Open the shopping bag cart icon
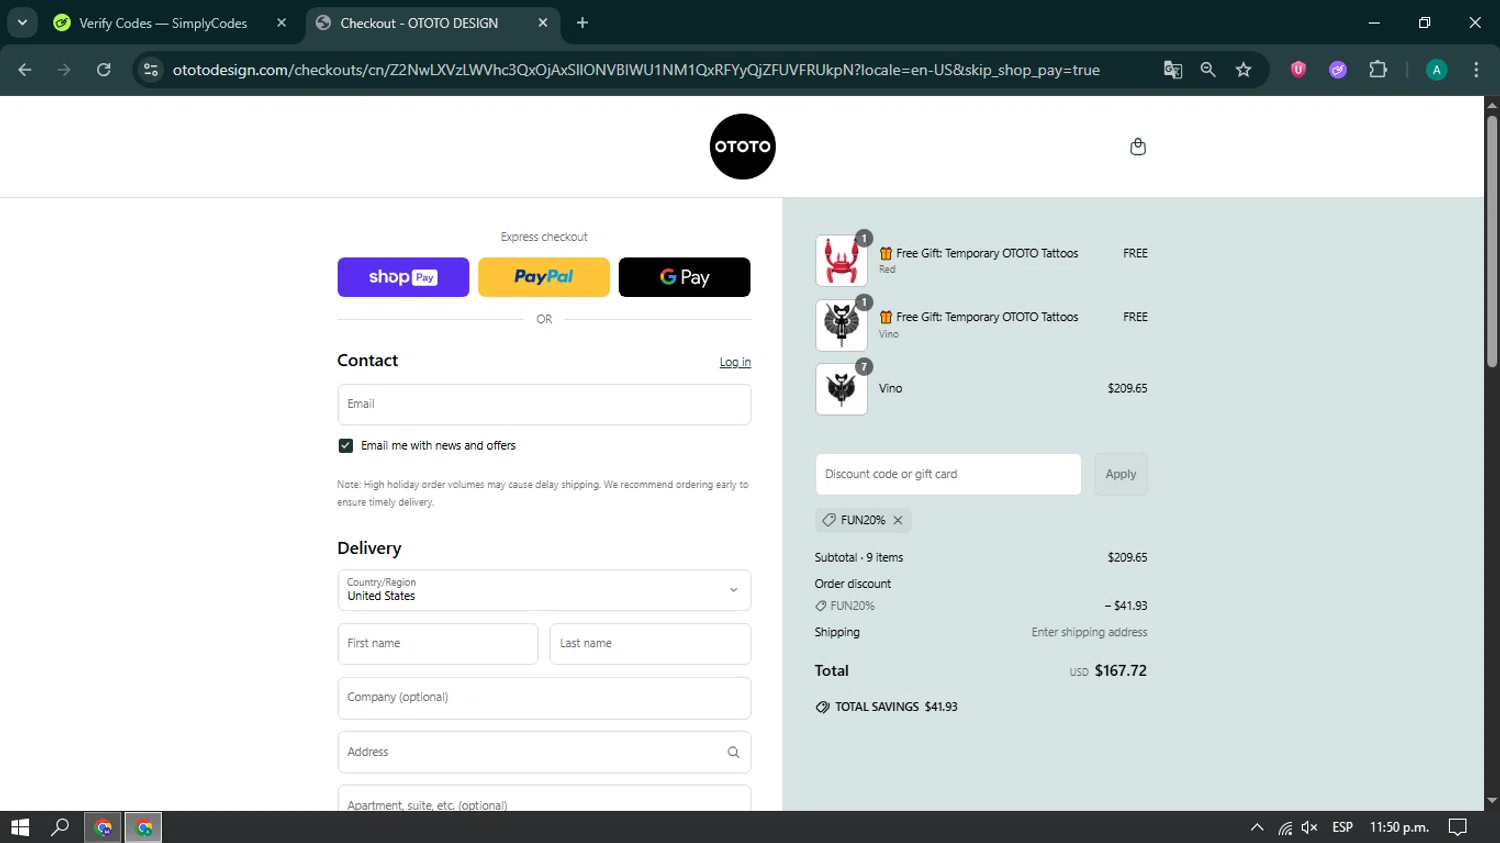This screenshot has height=843, width=1500. (1137, 147)
